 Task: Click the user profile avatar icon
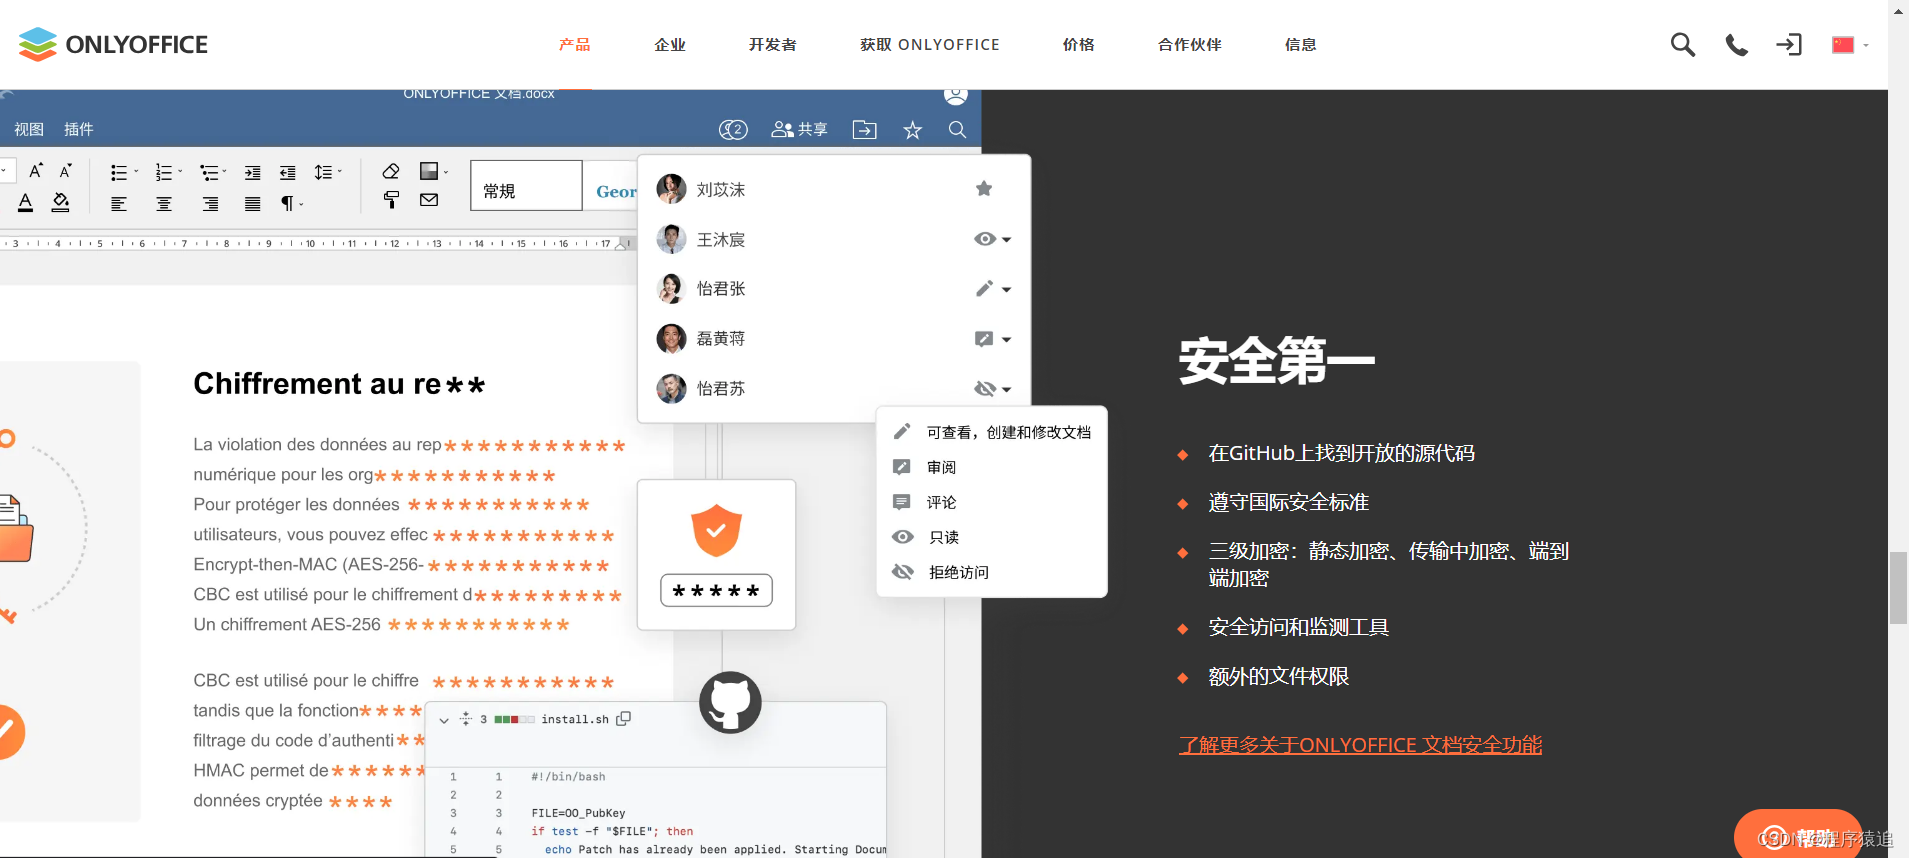point(956,95)
